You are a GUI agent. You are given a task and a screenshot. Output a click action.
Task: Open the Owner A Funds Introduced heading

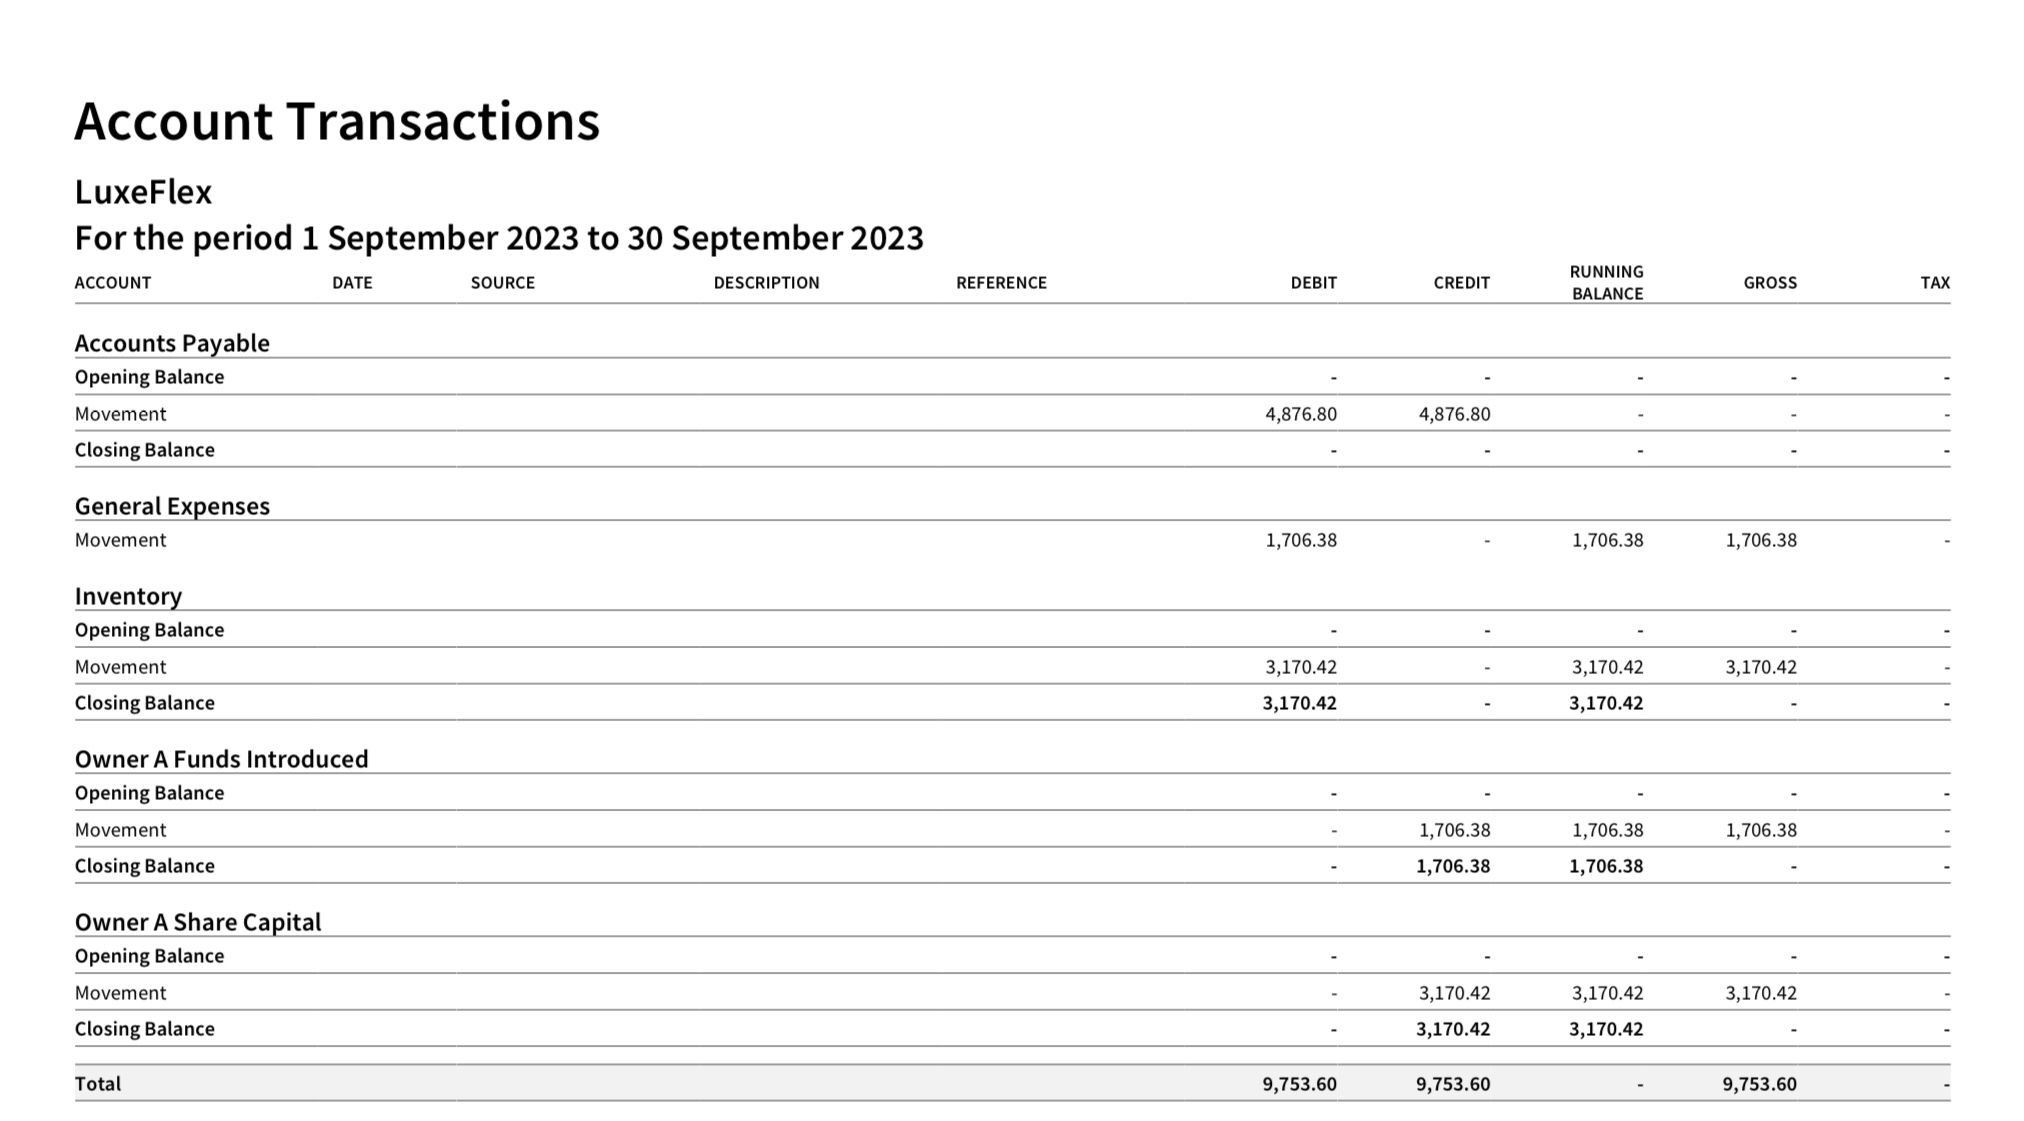point(221,759)
